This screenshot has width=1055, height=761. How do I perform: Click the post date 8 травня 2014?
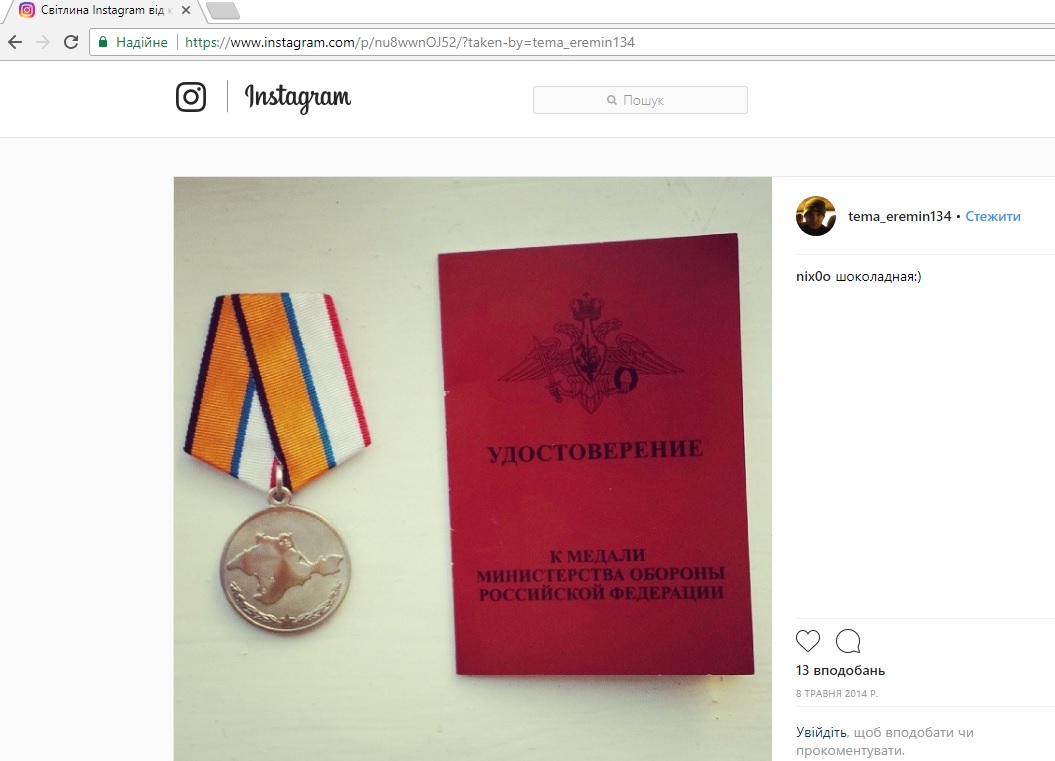pos(836,694)
